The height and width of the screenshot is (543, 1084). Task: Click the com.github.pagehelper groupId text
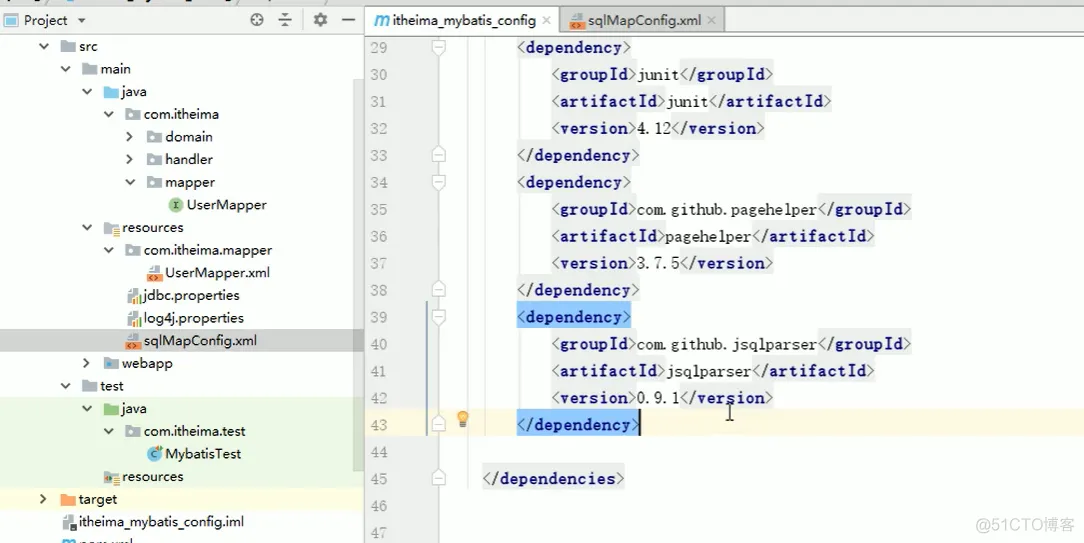pos(726,209)
